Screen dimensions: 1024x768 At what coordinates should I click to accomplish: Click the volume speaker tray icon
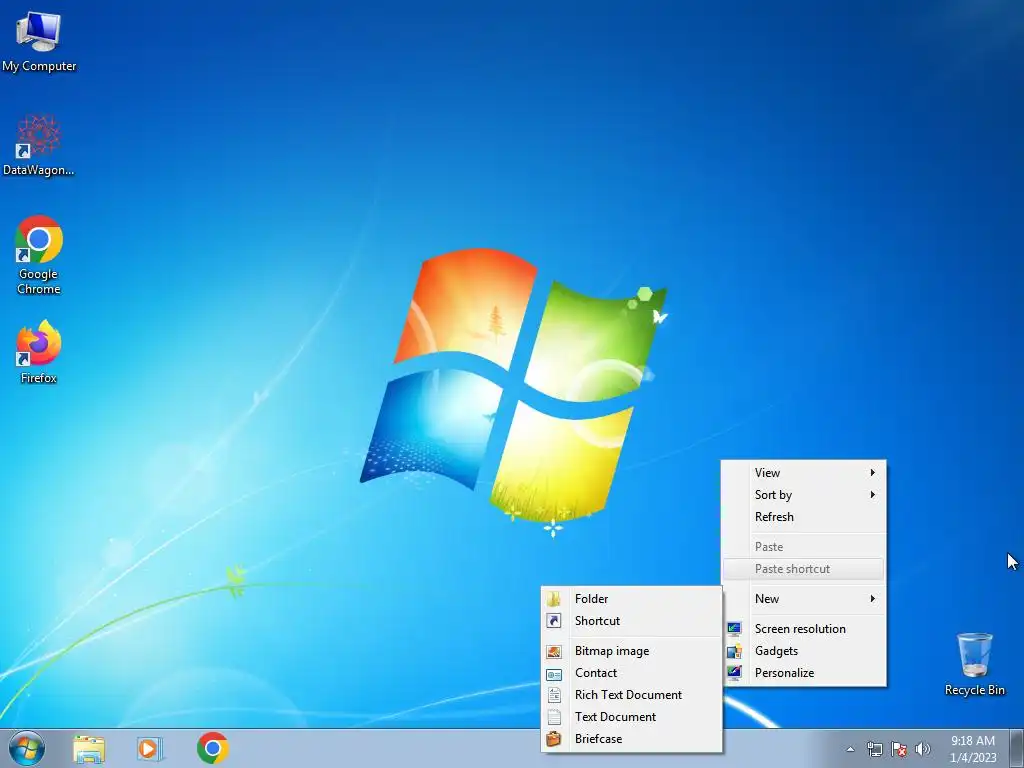(923, 749)
